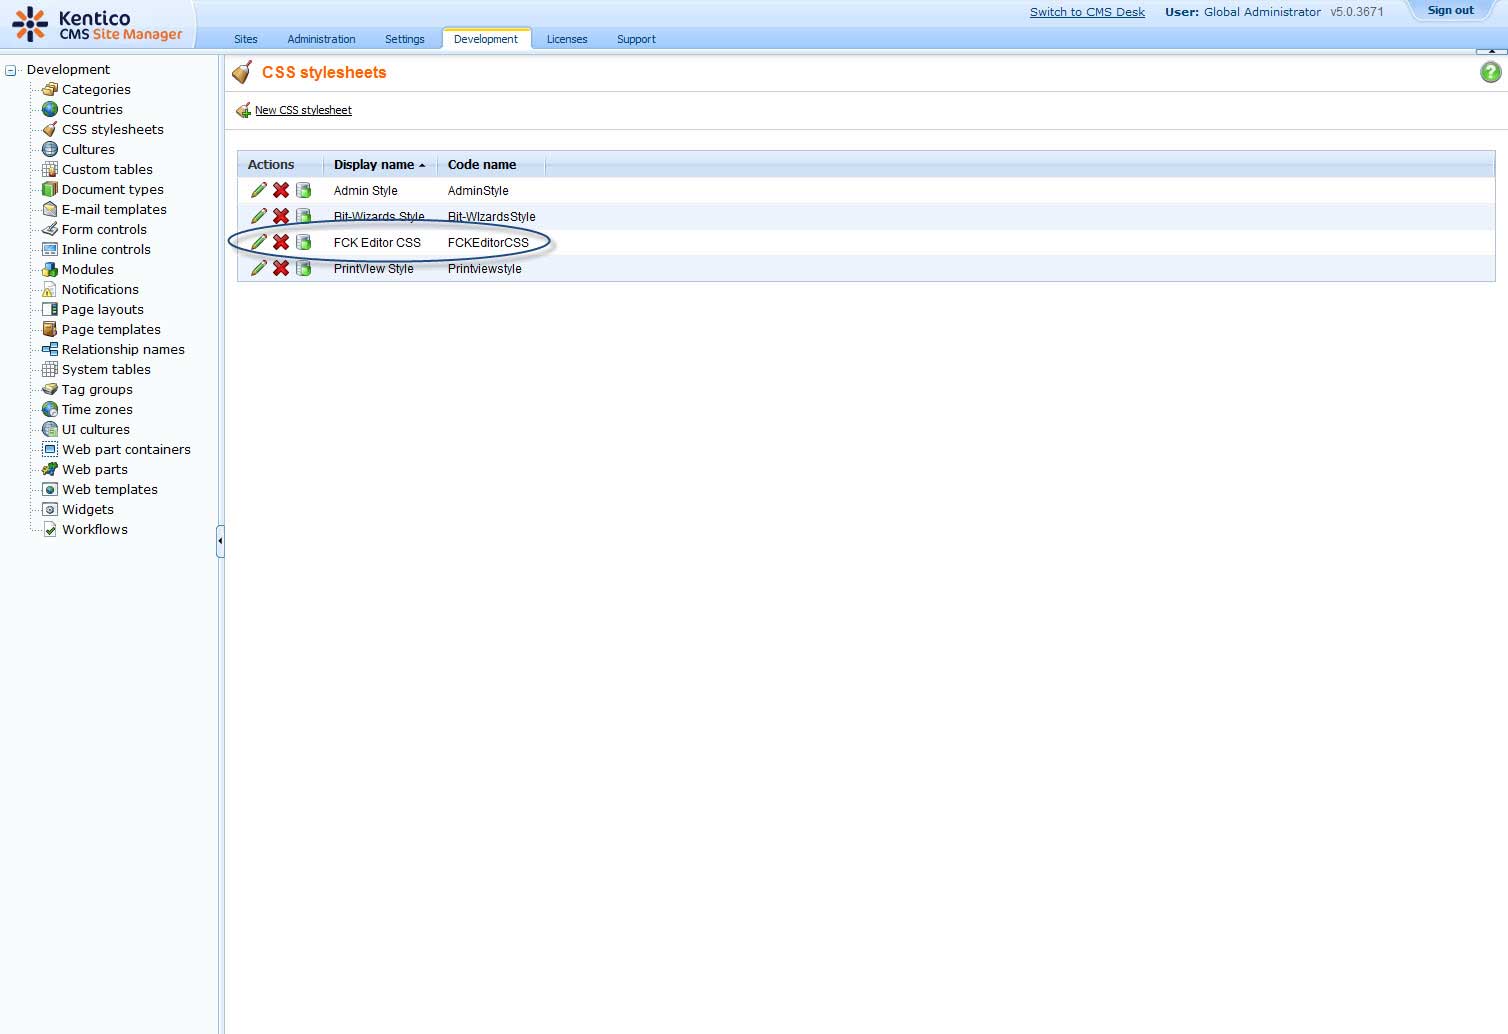Click the Actions column header

coord(271,165)
